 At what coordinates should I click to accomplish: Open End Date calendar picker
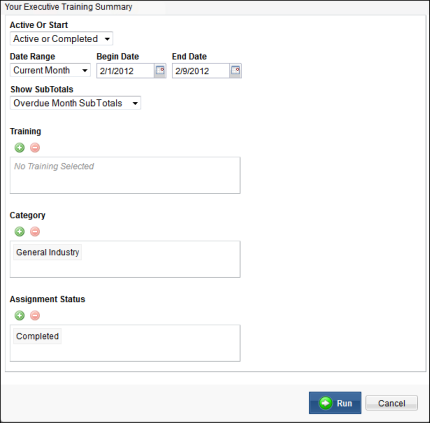(236, 71)
